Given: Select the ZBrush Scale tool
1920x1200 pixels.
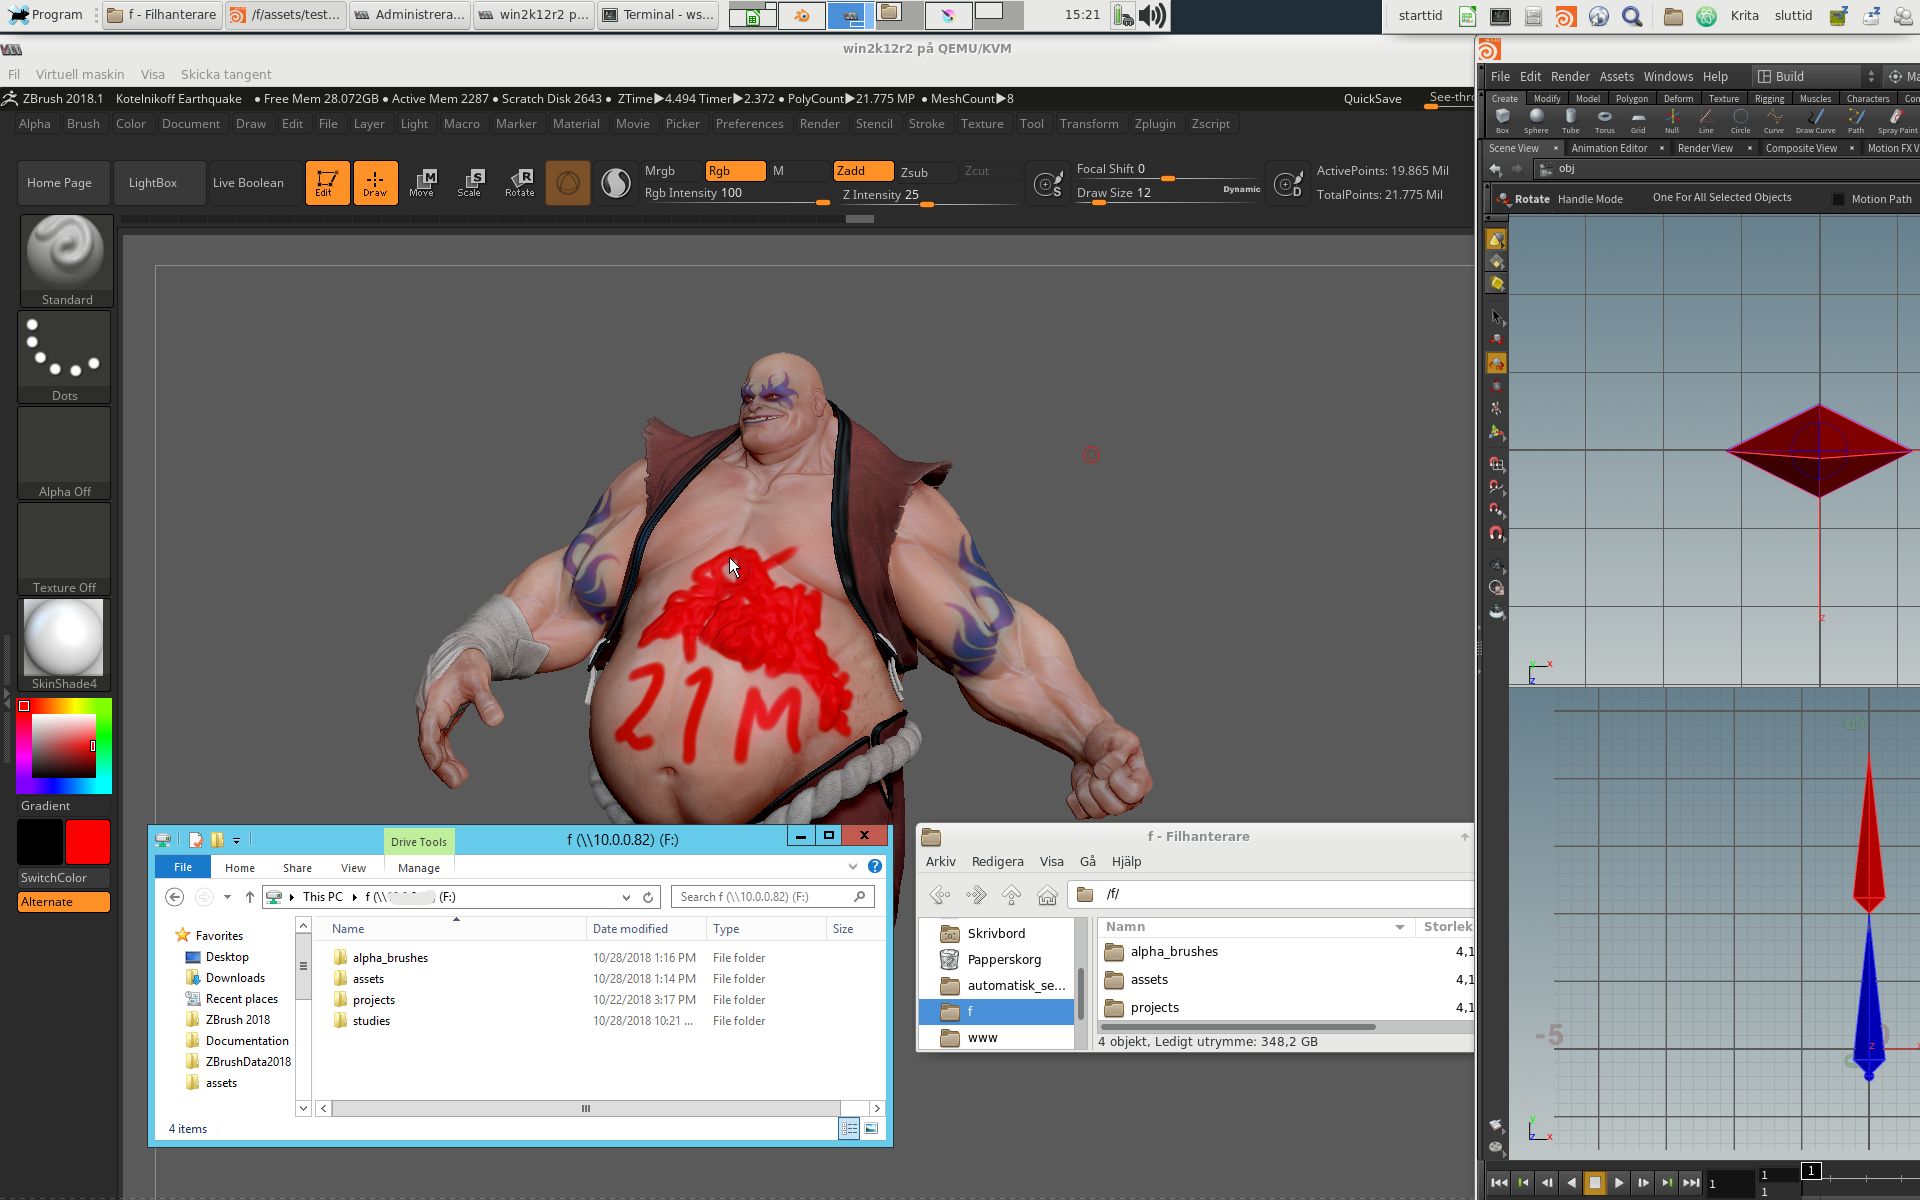Looking at the screenshot, I should [x=470, y=183].
